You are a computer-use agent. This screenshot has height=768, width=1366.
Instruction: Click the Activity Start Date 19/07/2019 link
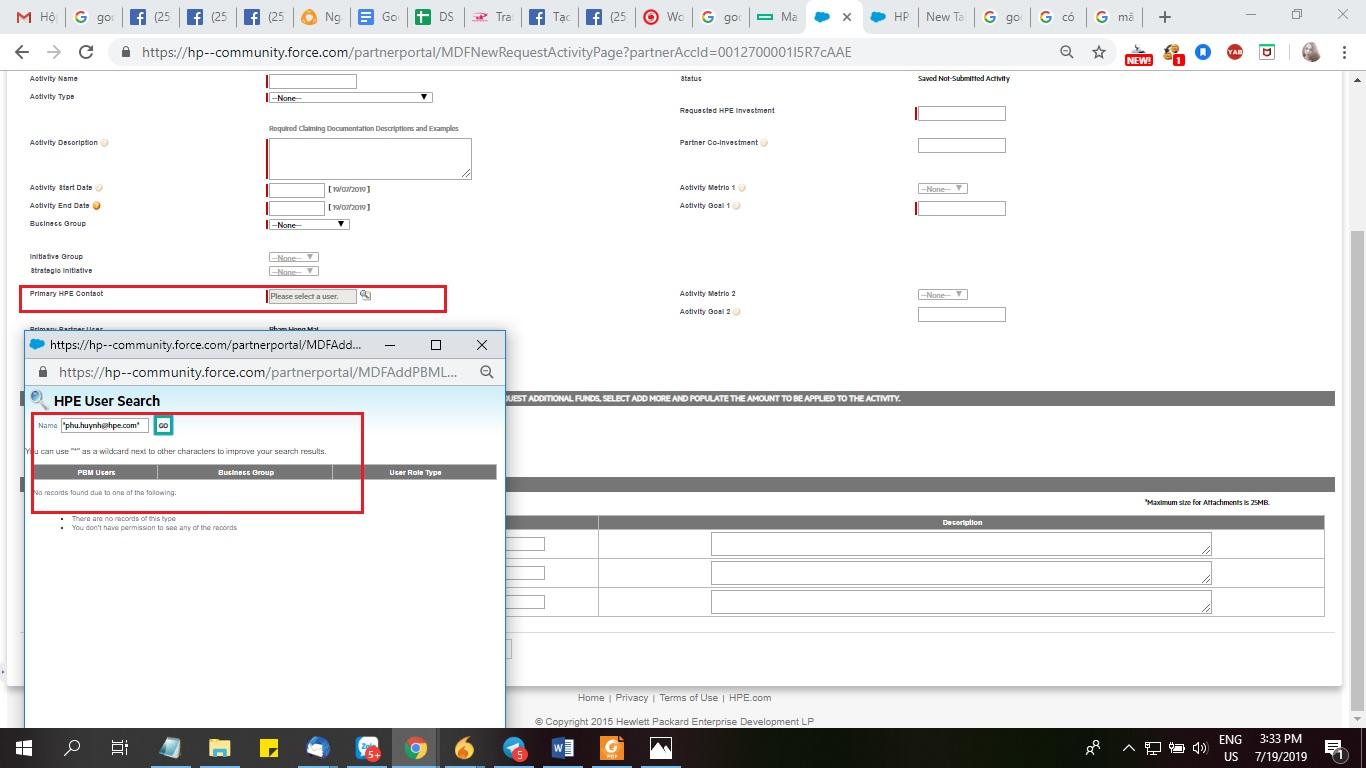350,189
